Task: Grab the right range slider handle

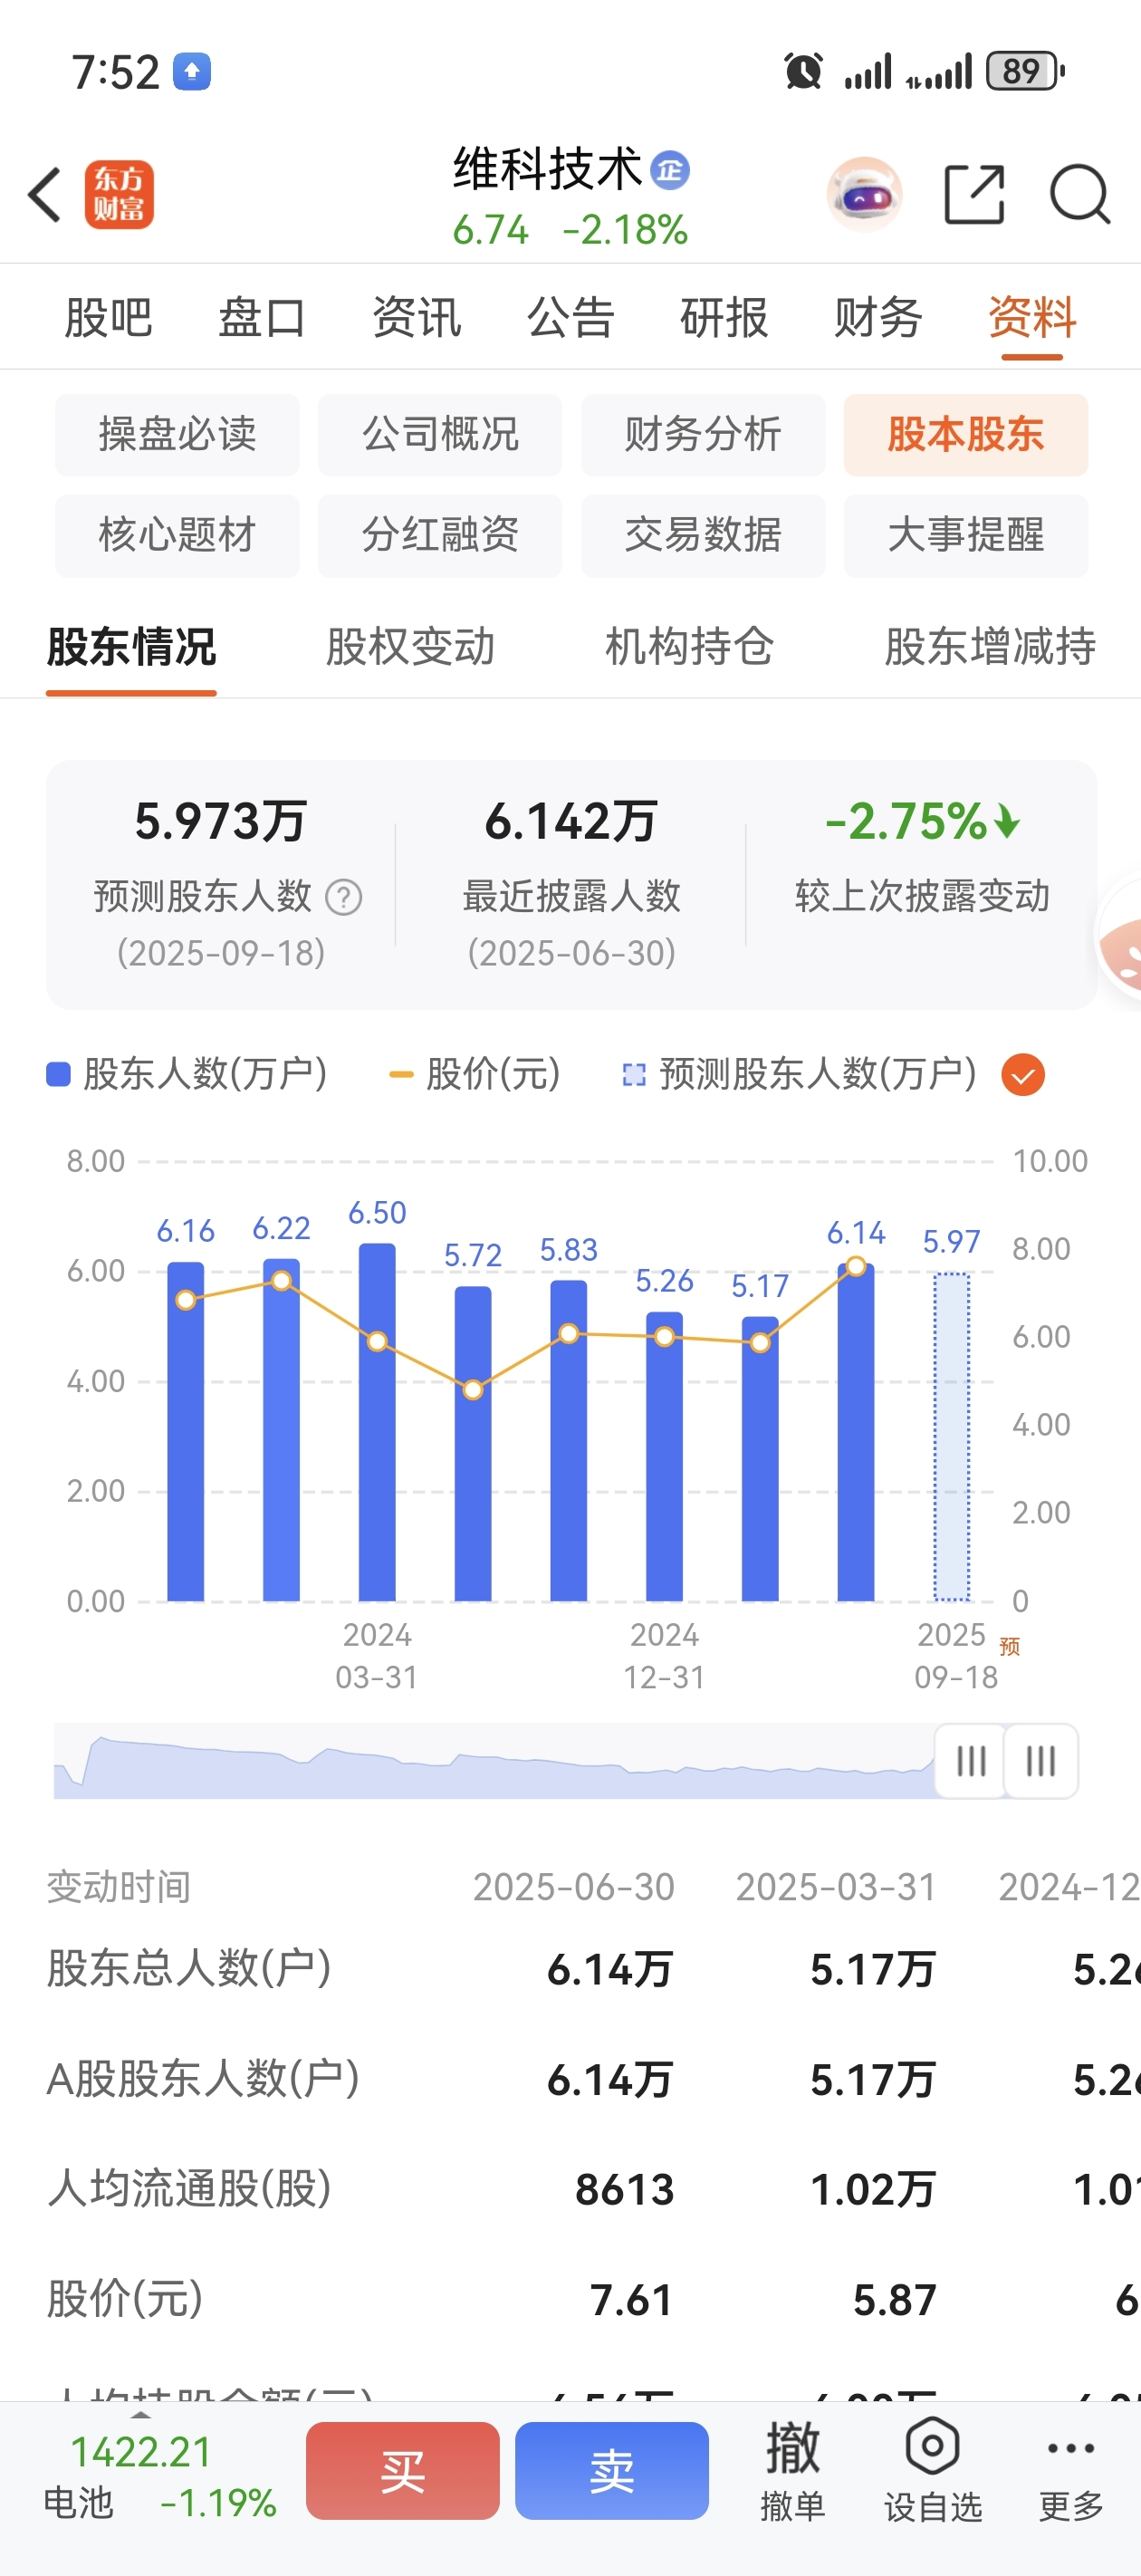Action: point(1041,1761)
